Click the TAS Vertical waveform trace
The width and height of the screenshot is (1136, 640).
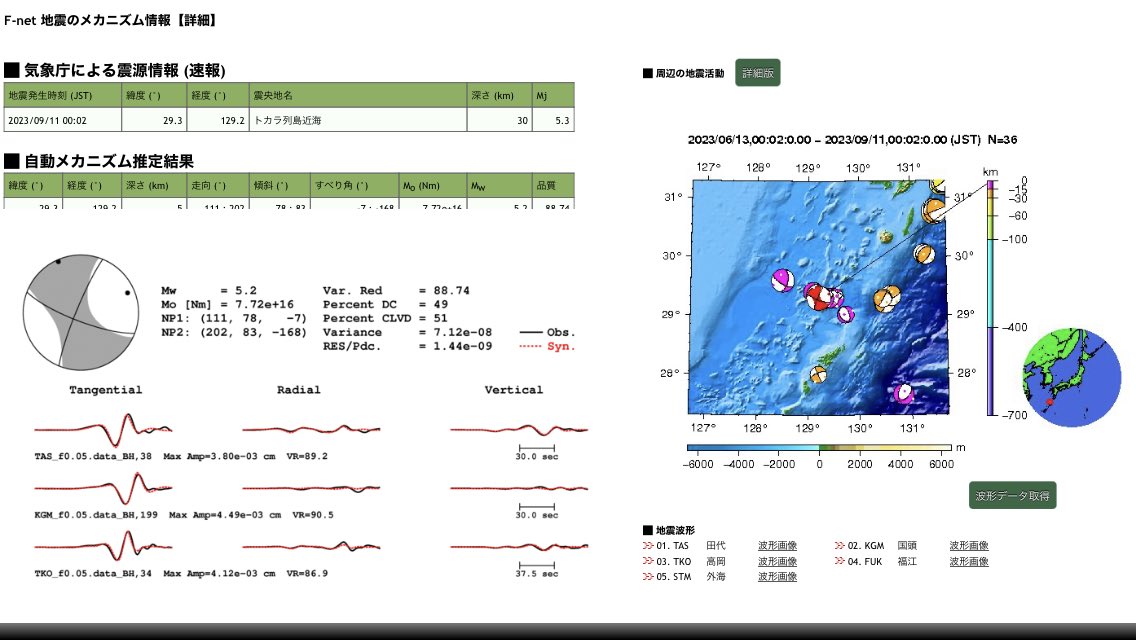(519, 429)
